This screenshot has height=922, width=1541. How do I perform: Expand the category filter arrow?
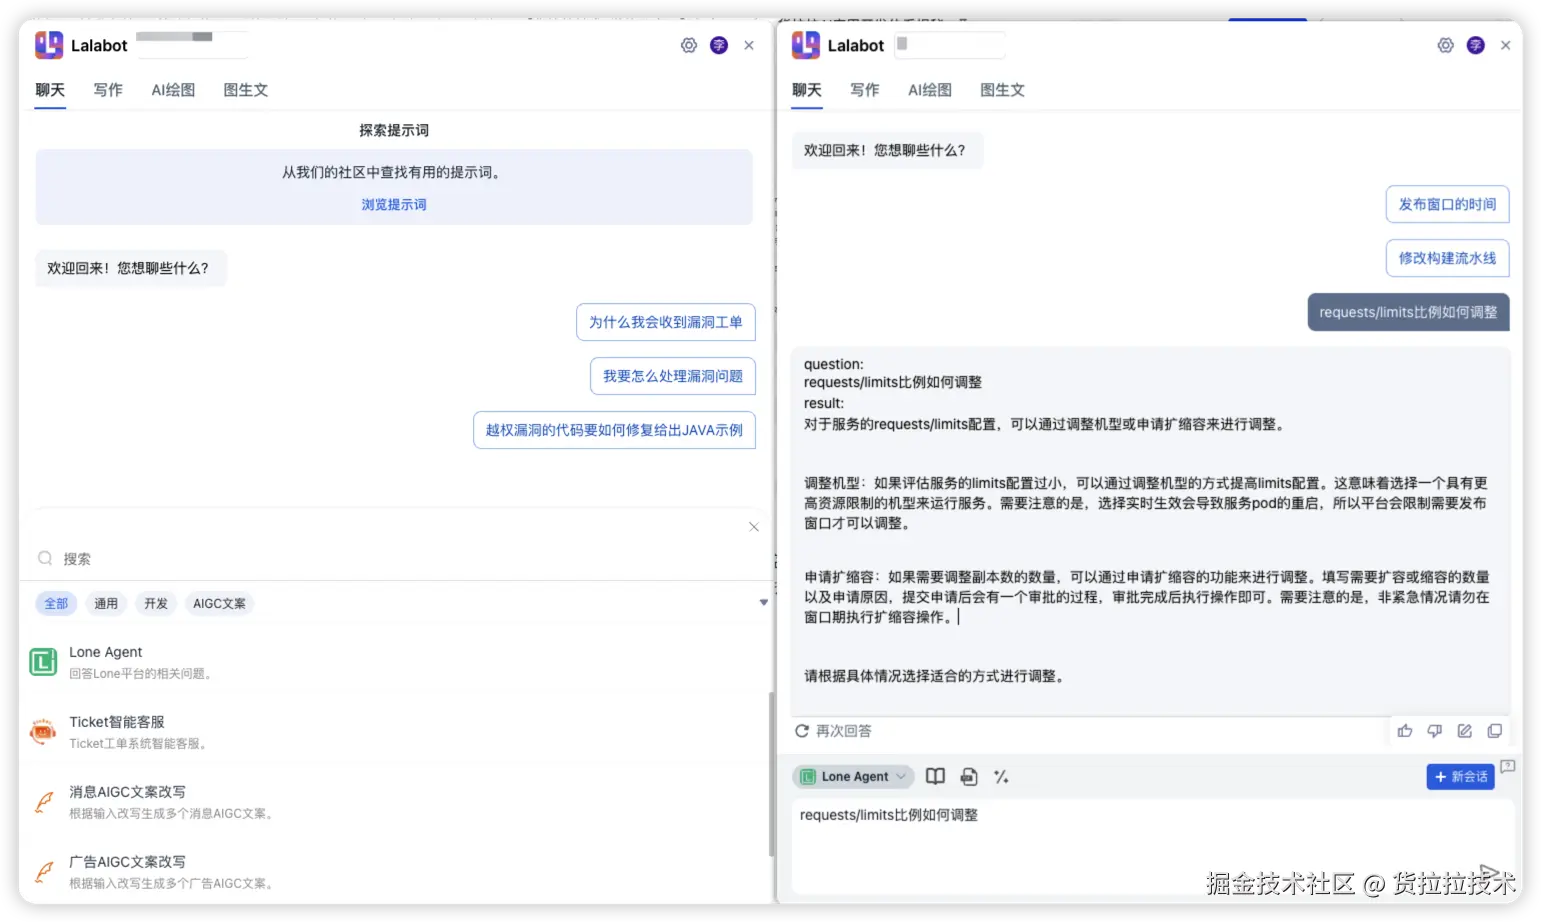click(763, 603)
